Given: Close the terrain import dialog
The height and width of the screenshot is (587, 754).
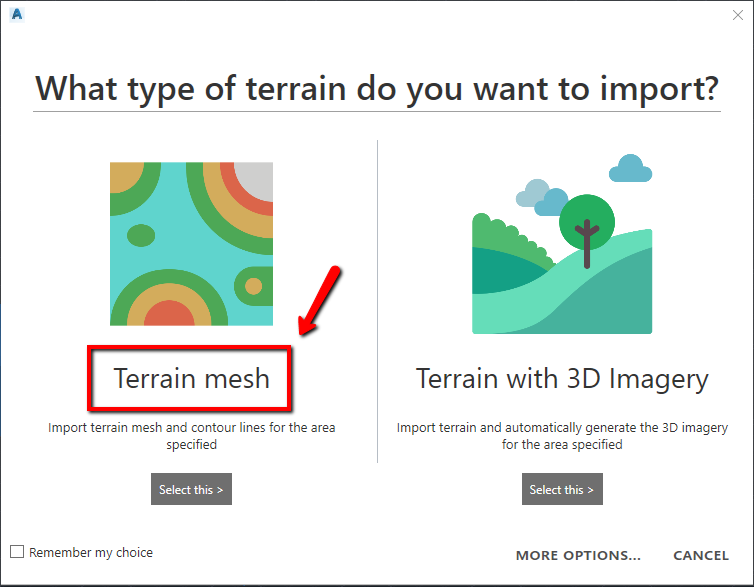Looking at the screenshot, I should 738,15.
